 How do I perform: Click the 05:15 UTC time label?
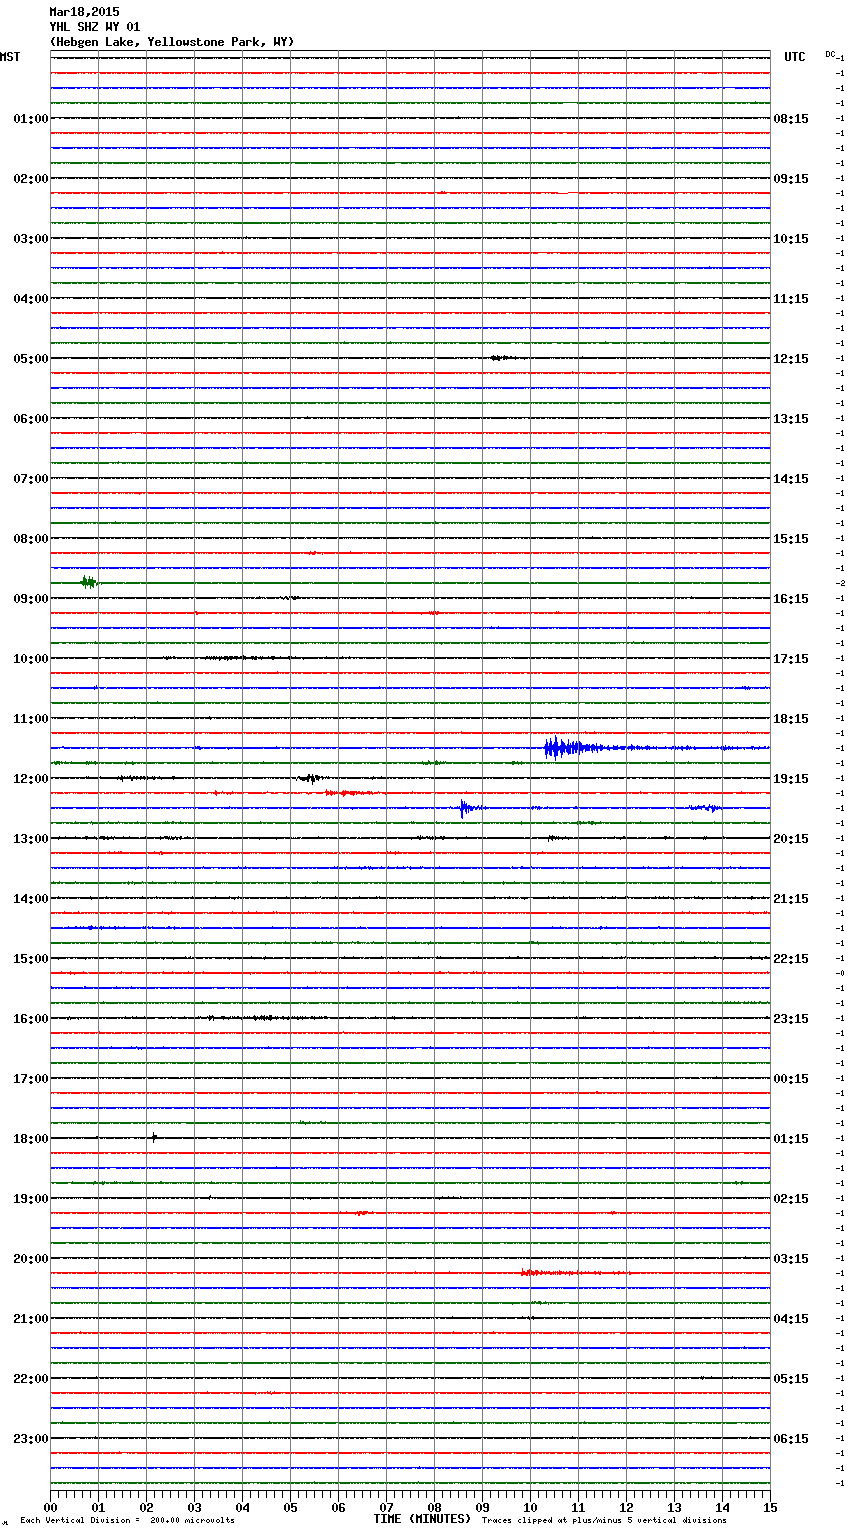click(791, 1379)
